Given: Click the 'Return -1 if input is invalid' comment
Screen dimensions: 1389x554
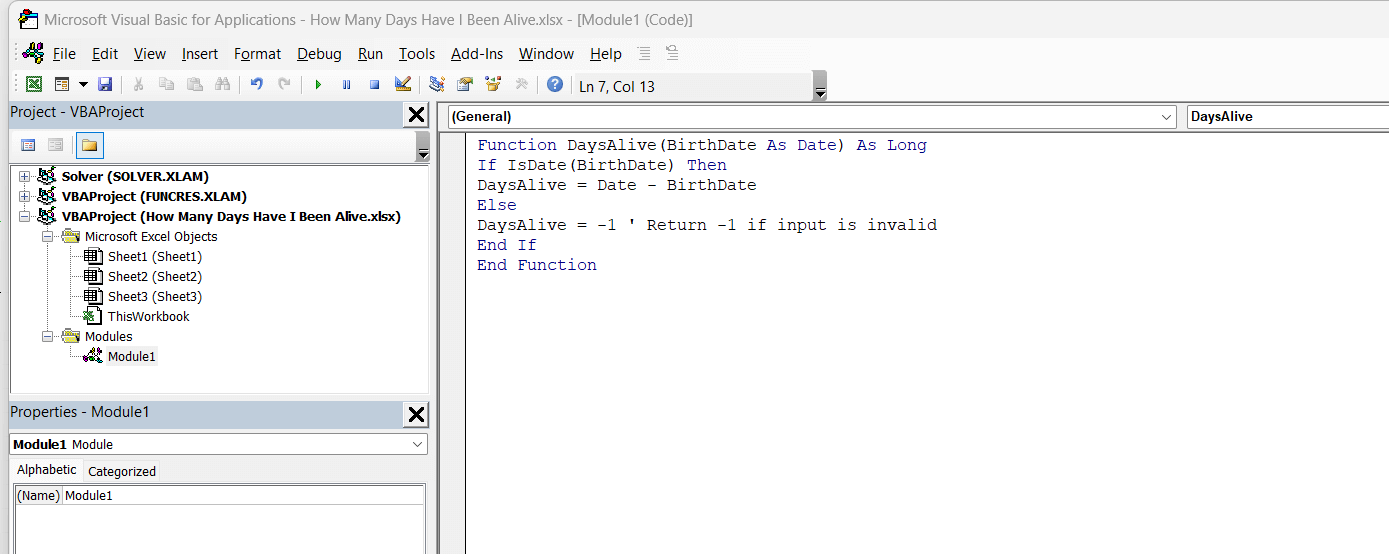Looking at the screenshot, I should coord(781,225).
